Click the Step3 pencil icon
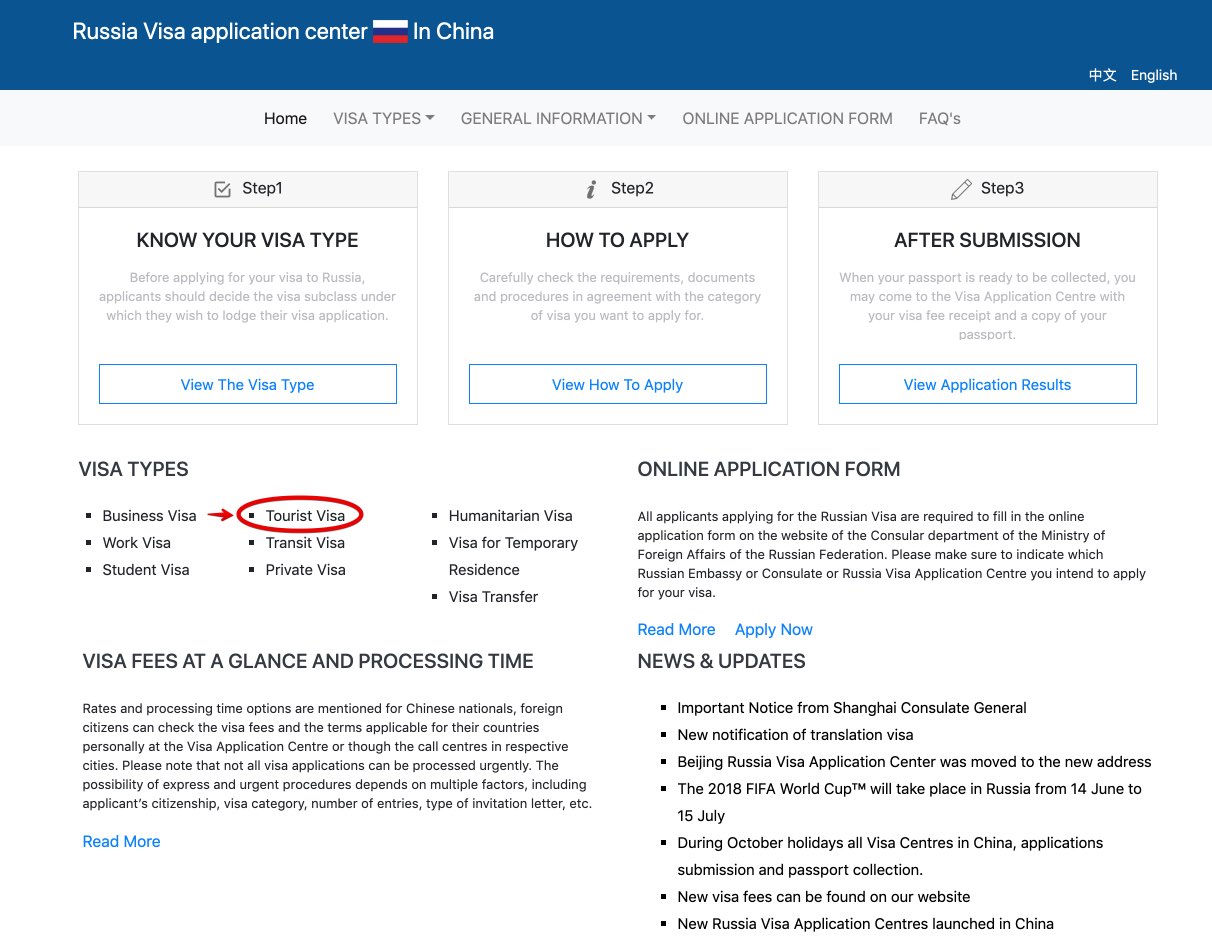1212x940 pixels. (961, 189)
